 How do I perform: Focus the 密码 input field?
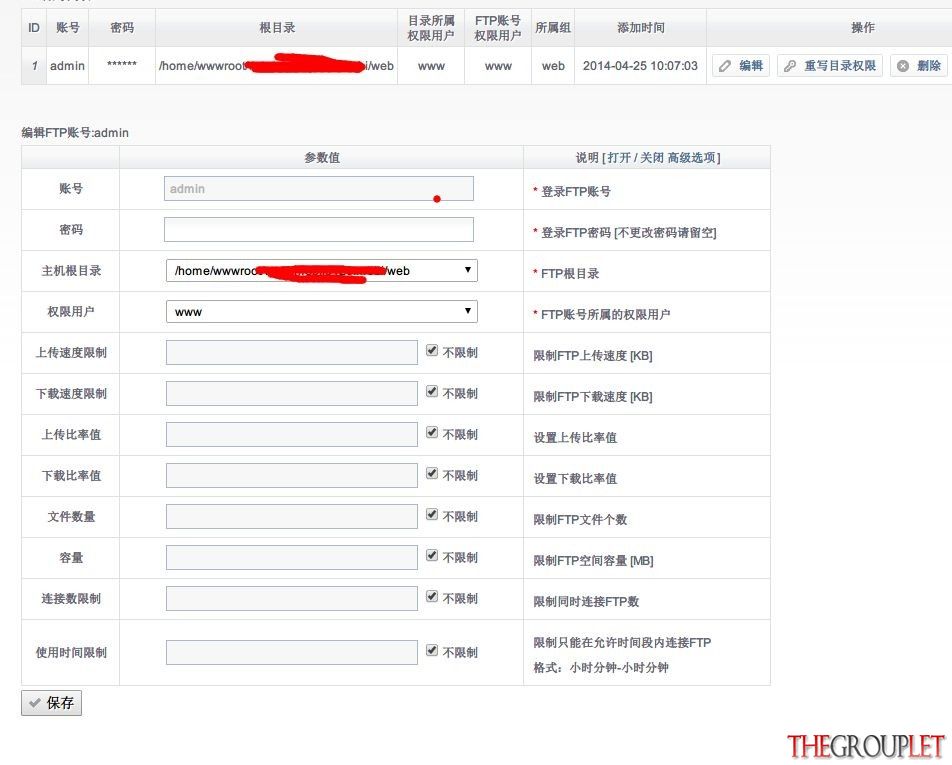coord(319,230)
